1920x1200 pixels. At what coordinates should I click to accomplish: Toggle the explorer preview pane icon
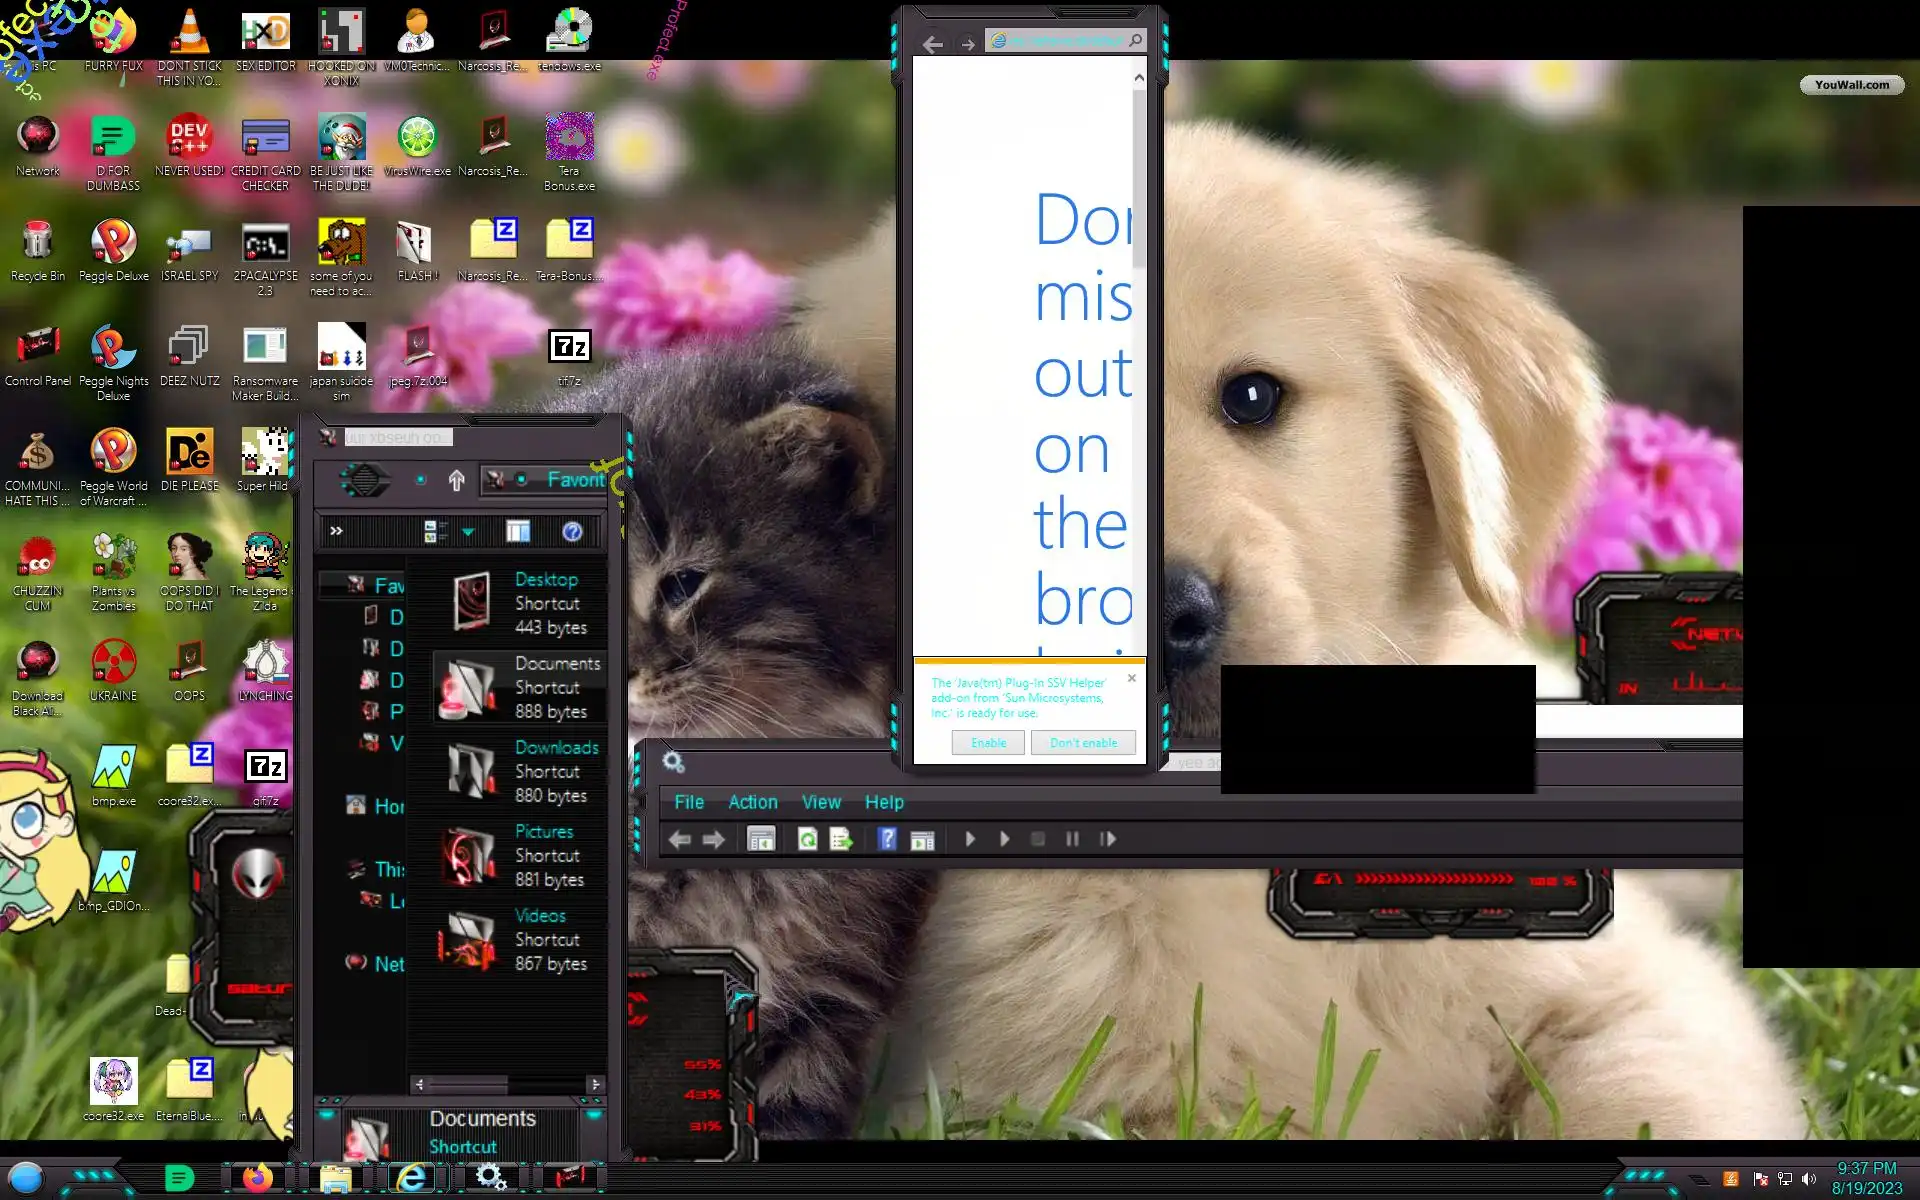pyautogui.click(x=517, y=532)
